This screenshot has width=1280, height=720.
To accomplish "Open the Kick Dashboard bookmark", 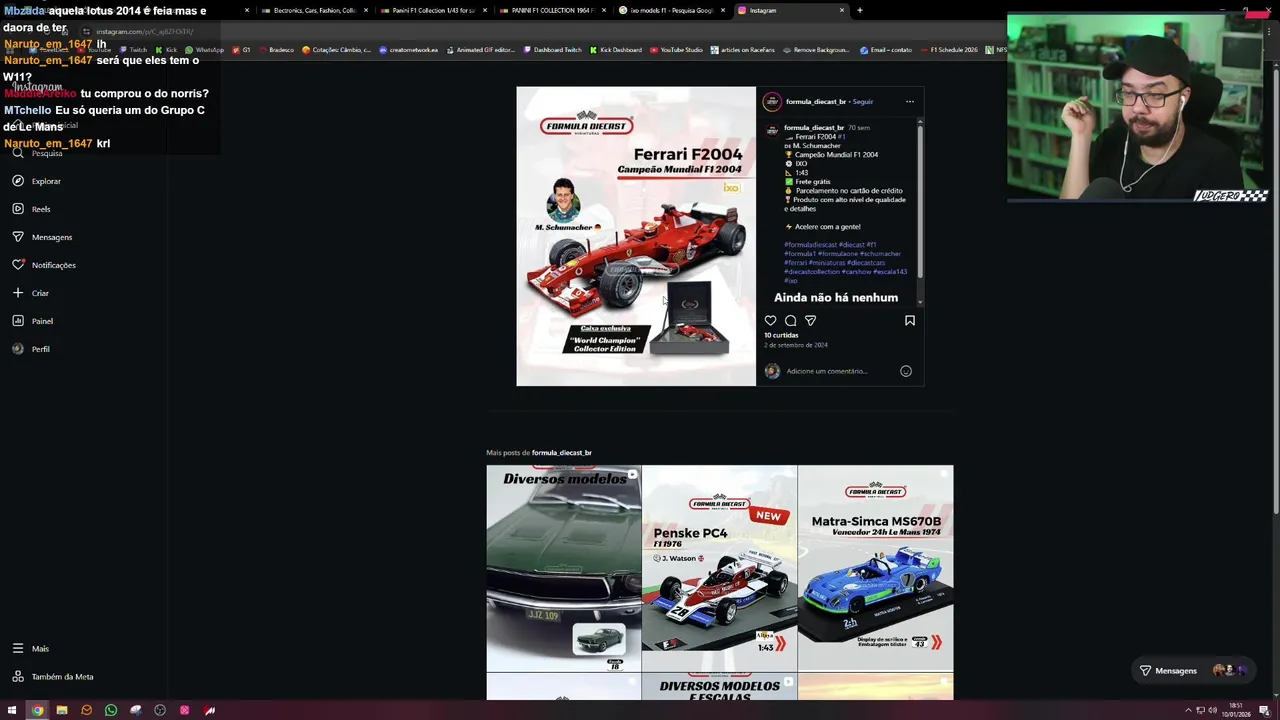I will 617,50.
